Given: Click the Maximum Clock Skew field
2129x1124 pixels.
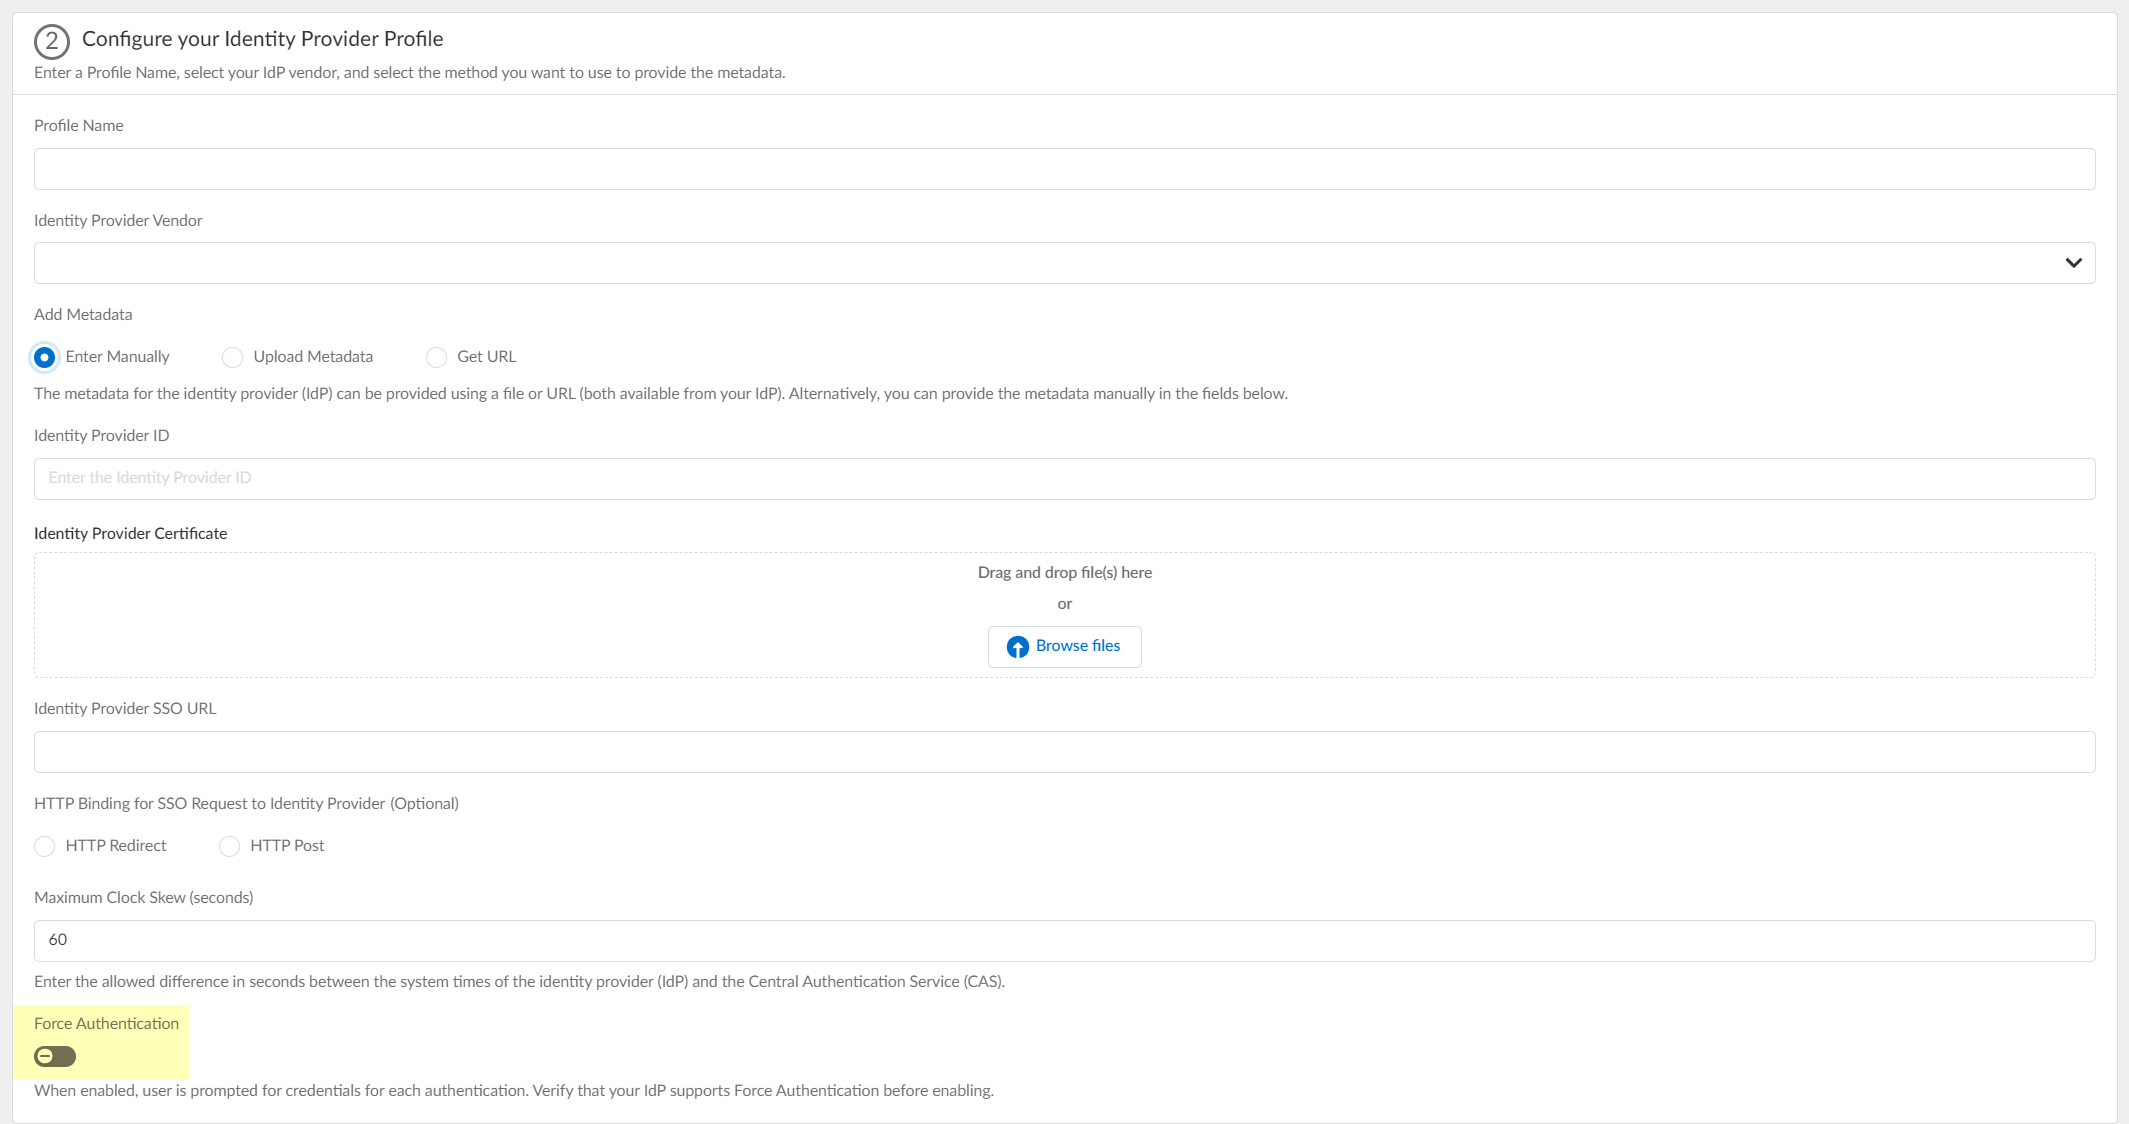Looking at the screenshot, I should [1064, 940].
